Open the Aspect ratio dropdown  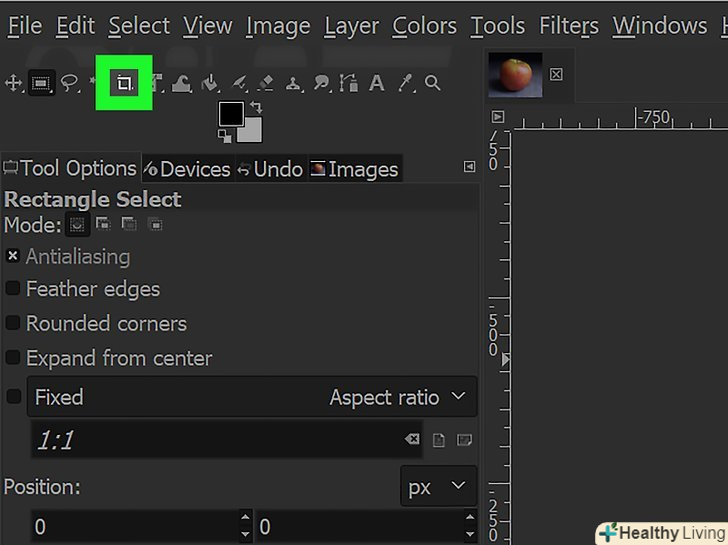coord(398,397)
